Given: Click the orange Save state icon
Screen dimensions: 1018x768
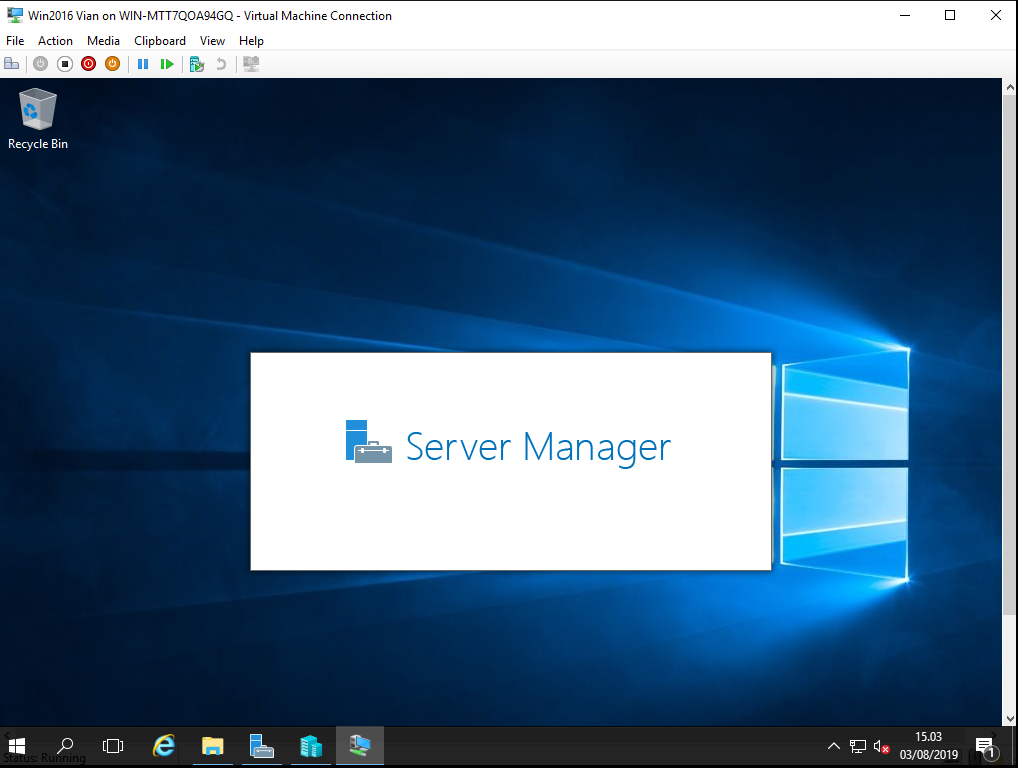Looking at the screenshot, I should [x=112, y=63].
